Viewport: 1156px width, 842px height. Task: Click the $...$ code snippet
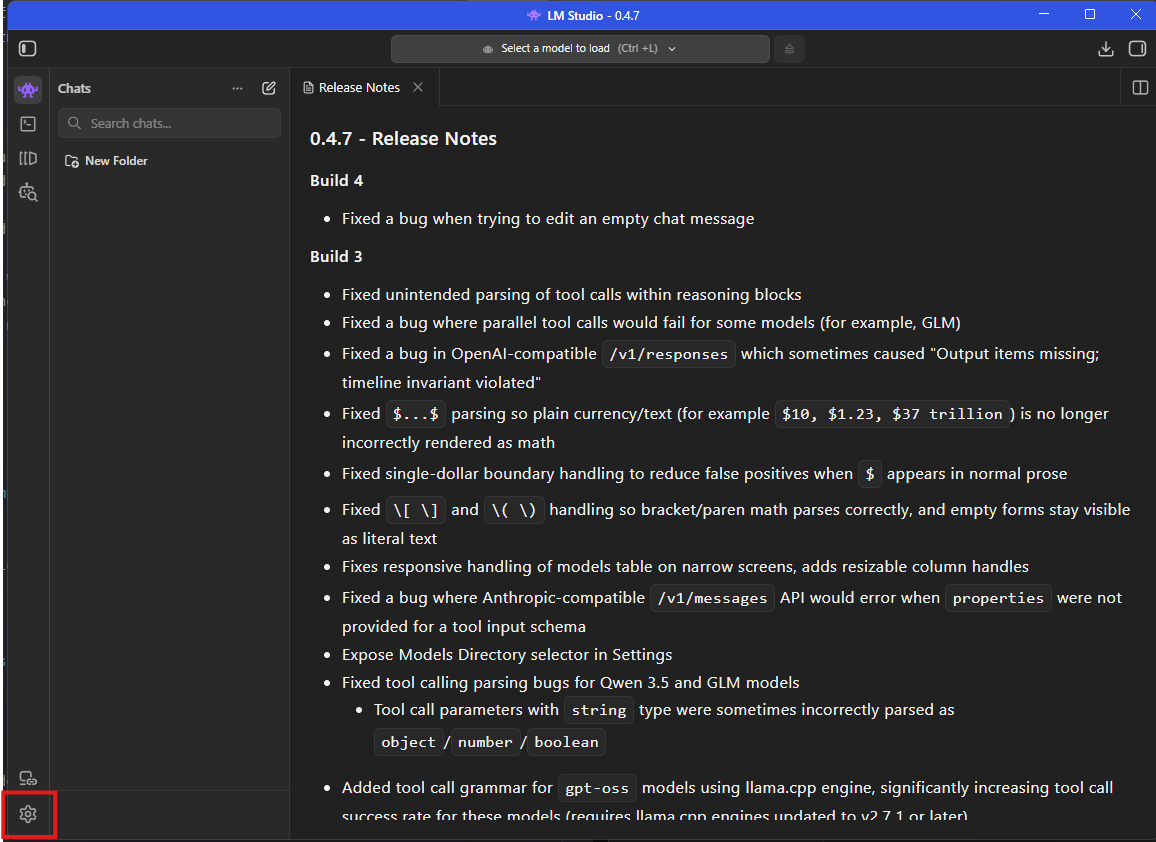tap(416, 414)
